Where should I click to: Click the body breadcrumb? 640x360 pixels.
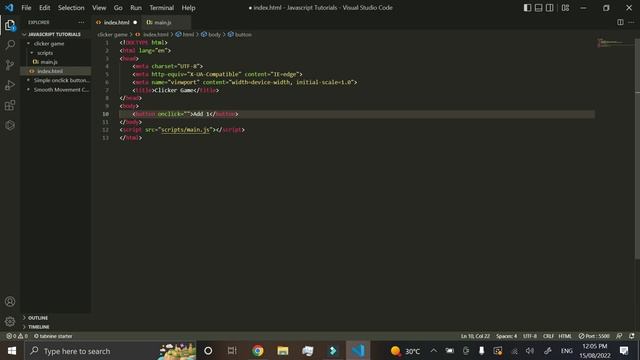pyautogui.click(x=214, y=35)
